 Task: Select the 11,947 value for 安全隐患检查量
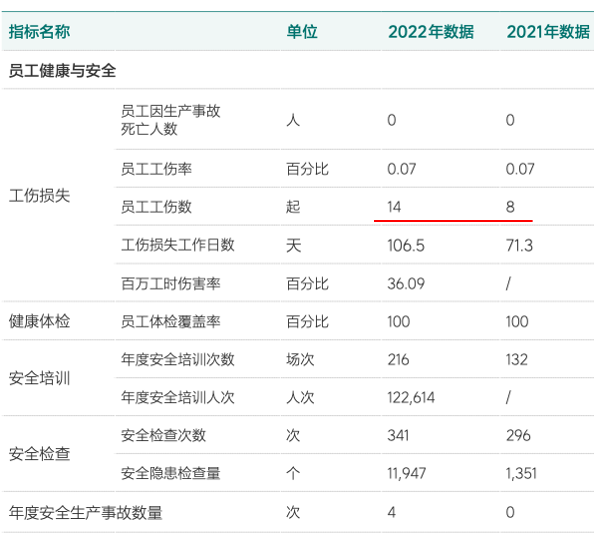407,473
